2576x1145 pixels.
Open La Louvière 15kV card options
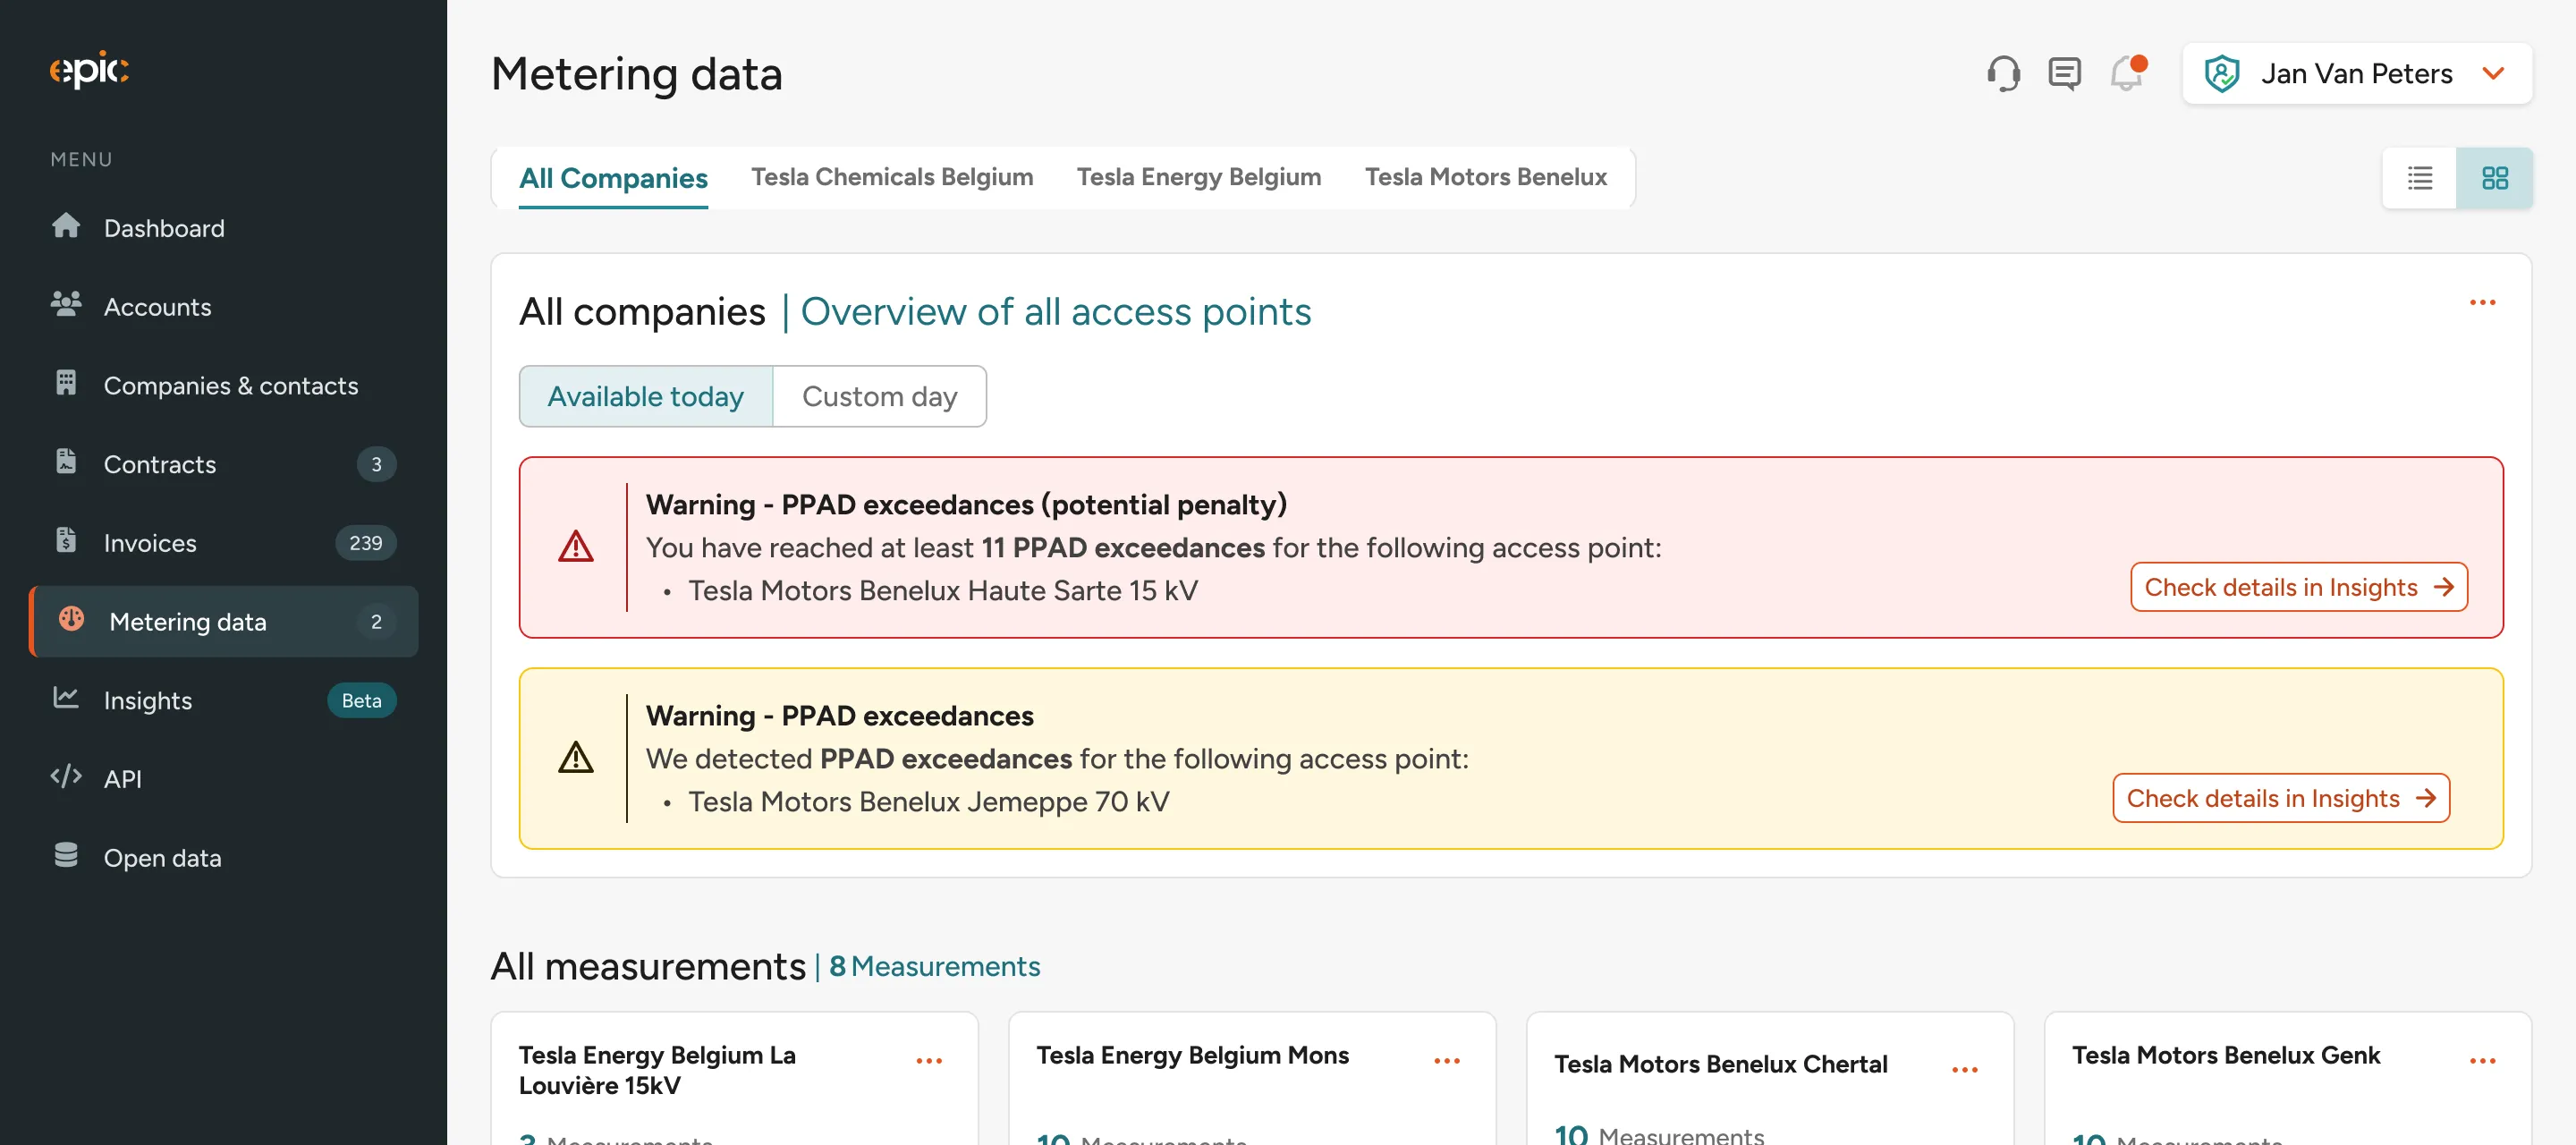[x=929, y=1061]
